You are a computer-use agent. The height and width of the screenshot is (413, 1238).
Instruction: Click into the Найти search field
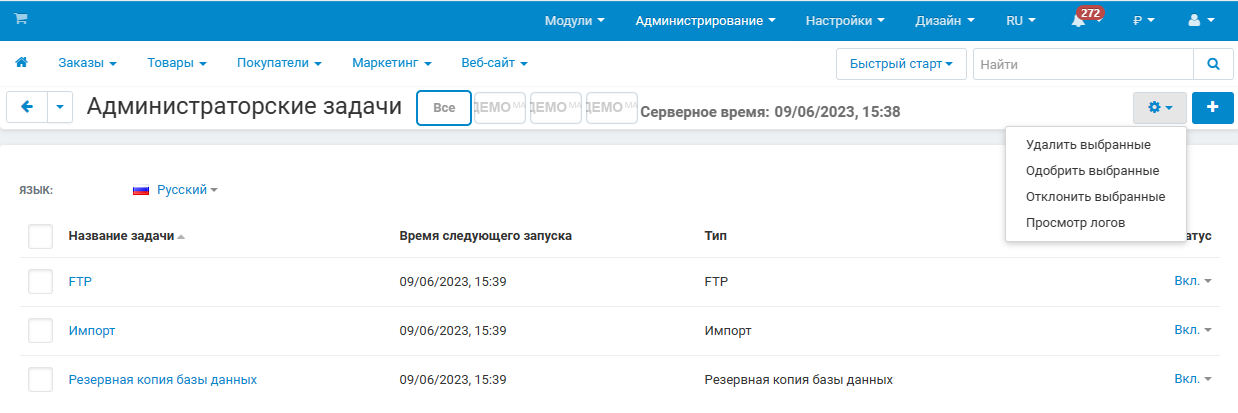pyautogui.click(x=1083, y=64)
